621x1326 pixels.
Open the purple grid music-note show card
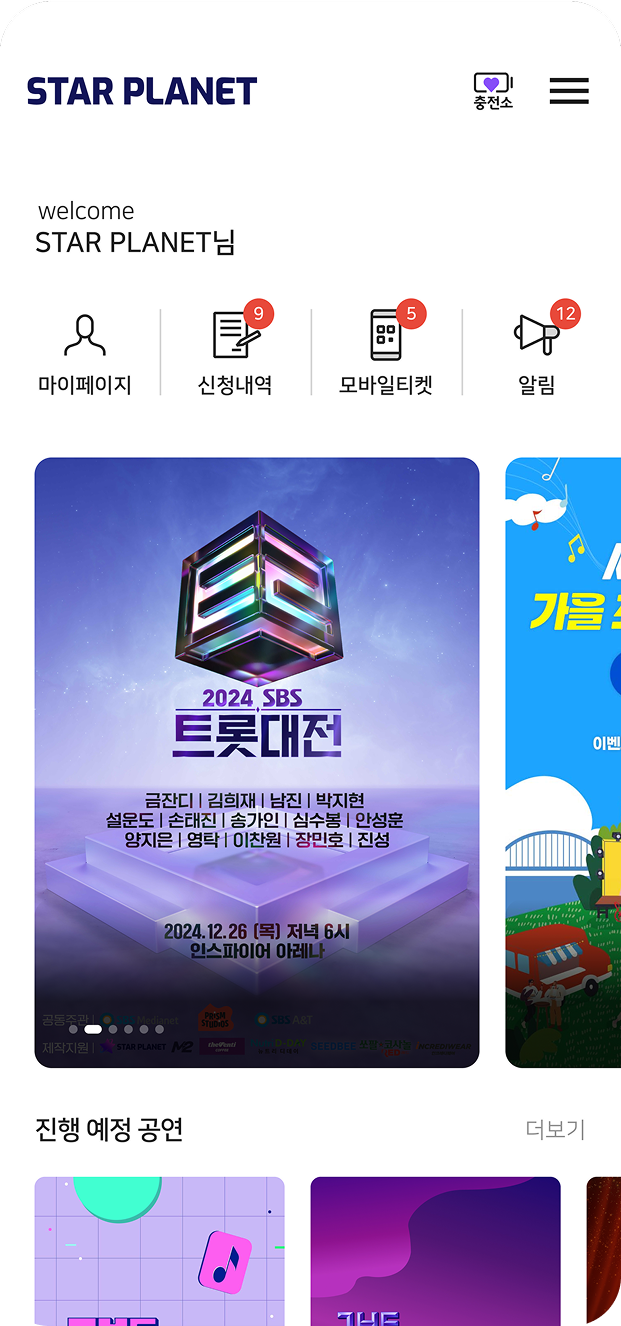pos(160,1251)
